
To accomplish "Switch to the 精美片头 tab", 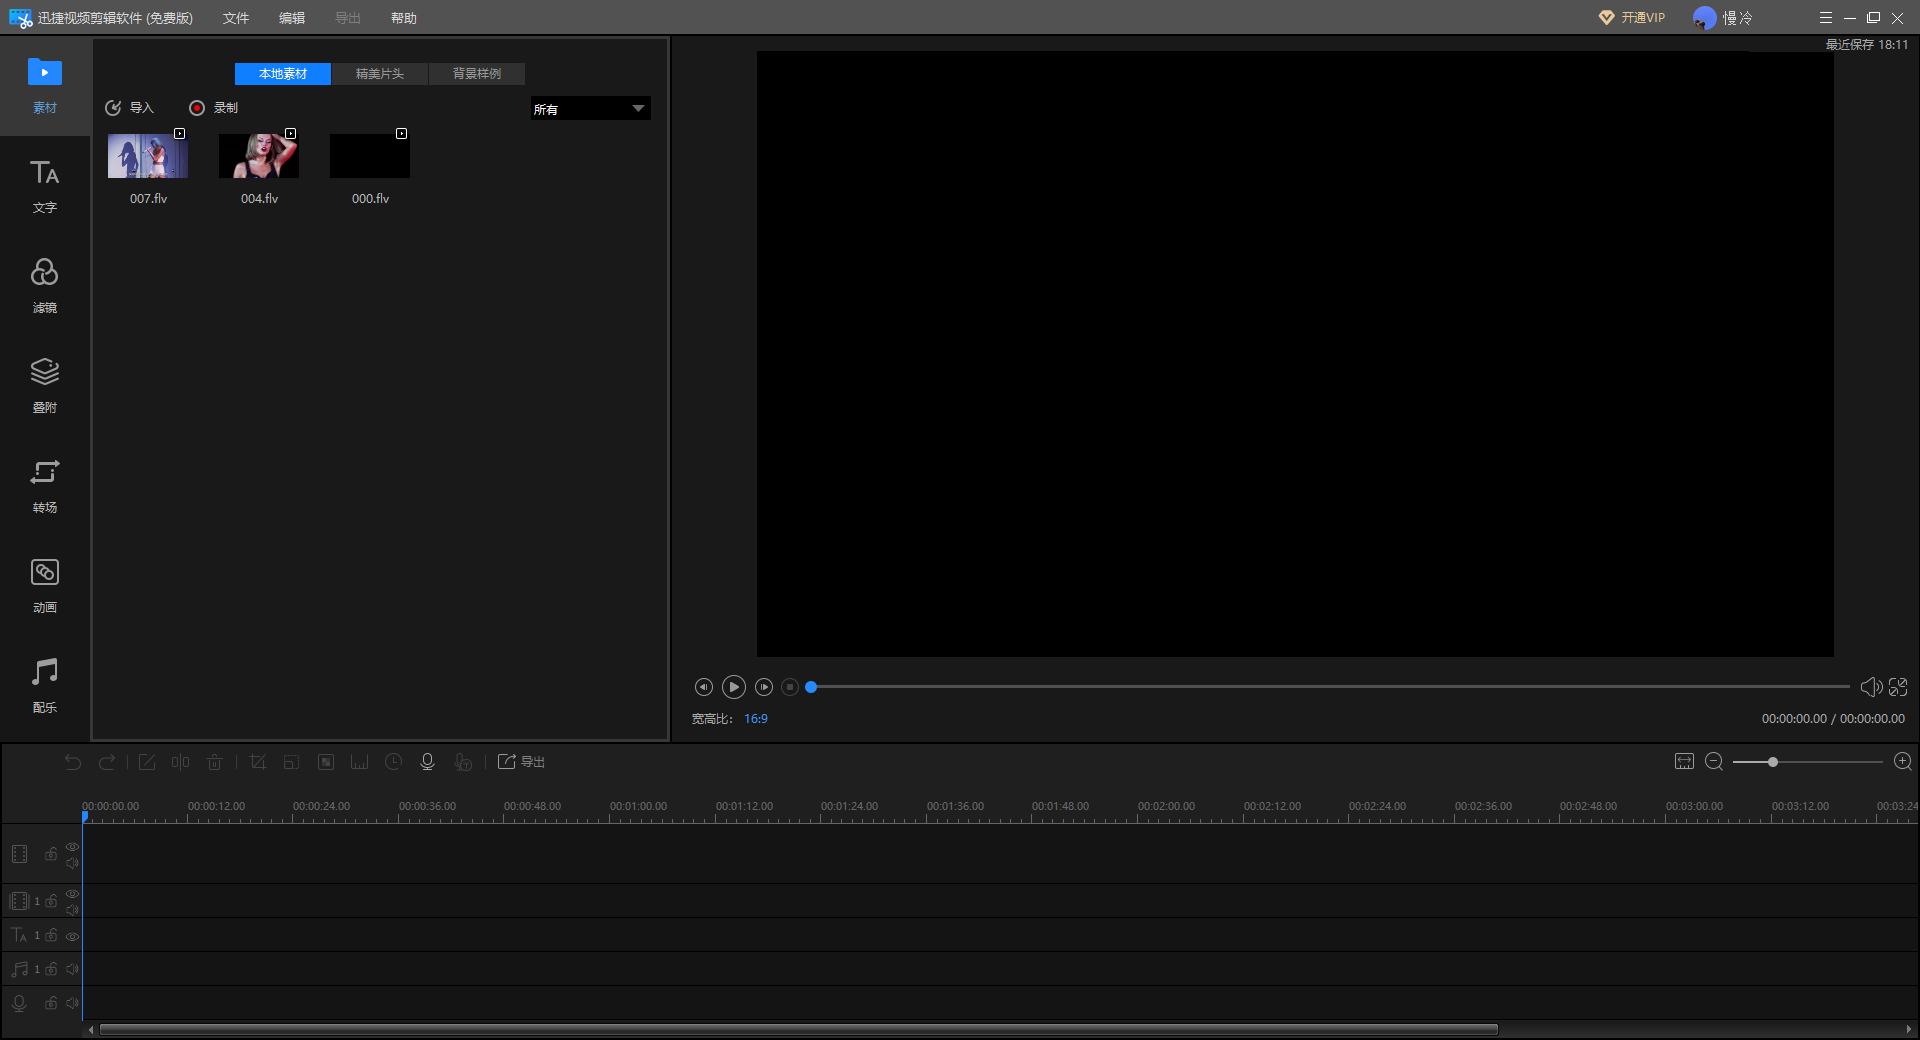I will 380,74.
